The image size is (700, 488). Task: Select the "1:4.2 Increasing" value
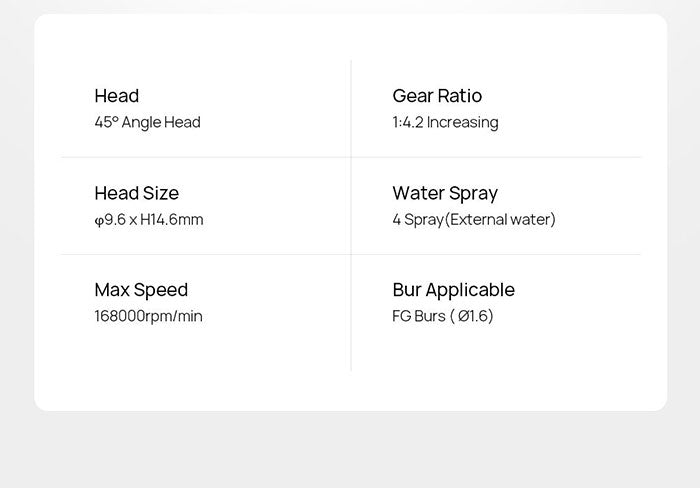[x=445, y=122]
